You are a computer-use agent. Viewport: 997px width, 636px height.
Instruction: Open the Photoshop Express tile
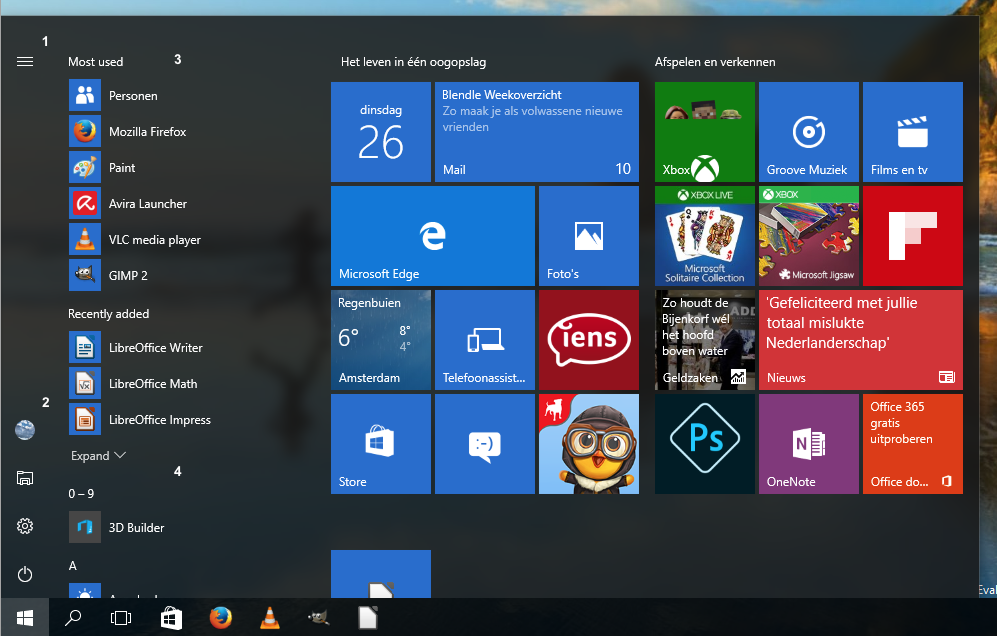click(x=704, y=443)
